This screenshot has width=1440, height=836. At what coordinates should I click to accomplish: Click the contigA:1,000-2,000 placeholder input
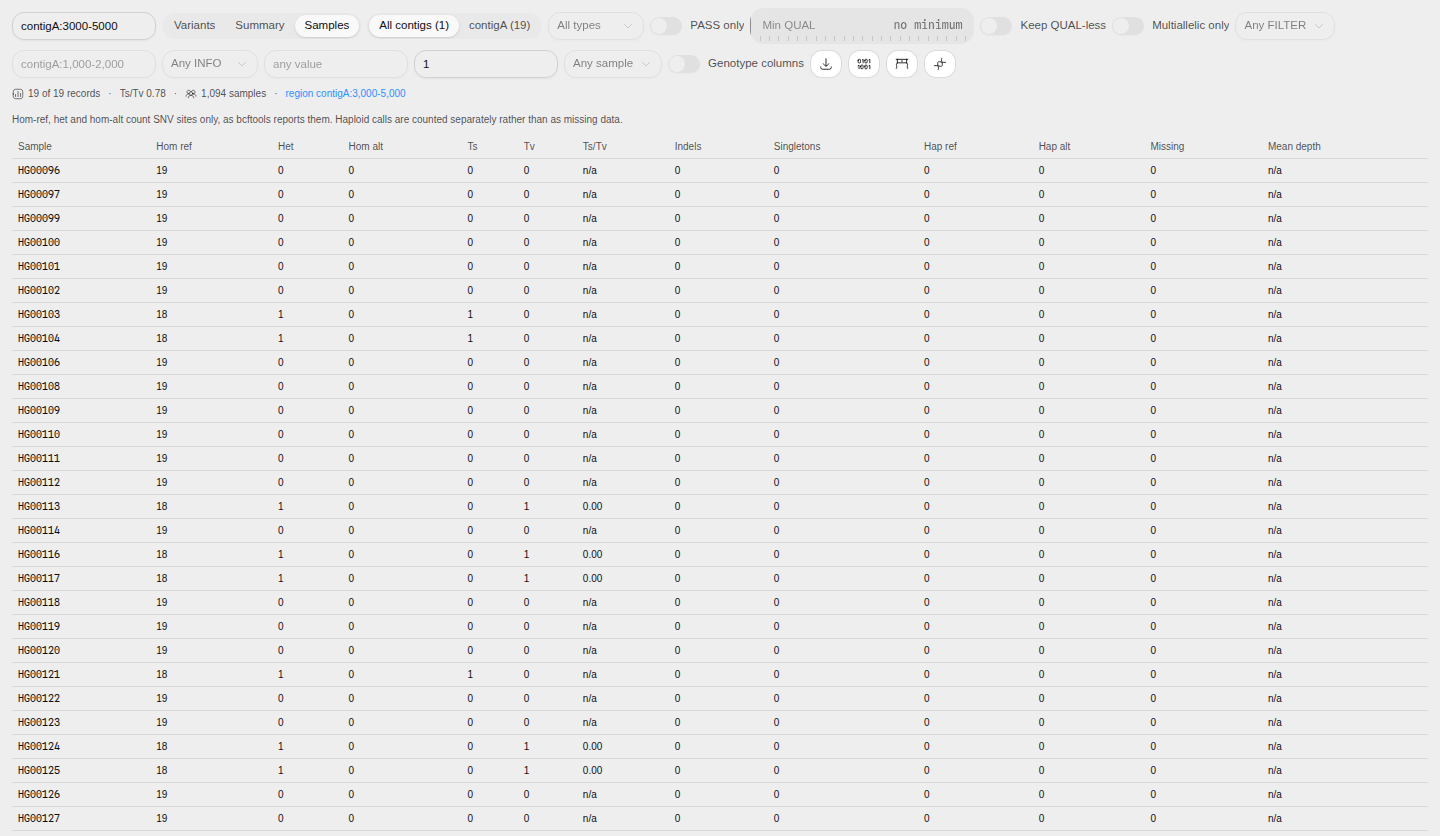pyautogui.click(x=84, y=64)
